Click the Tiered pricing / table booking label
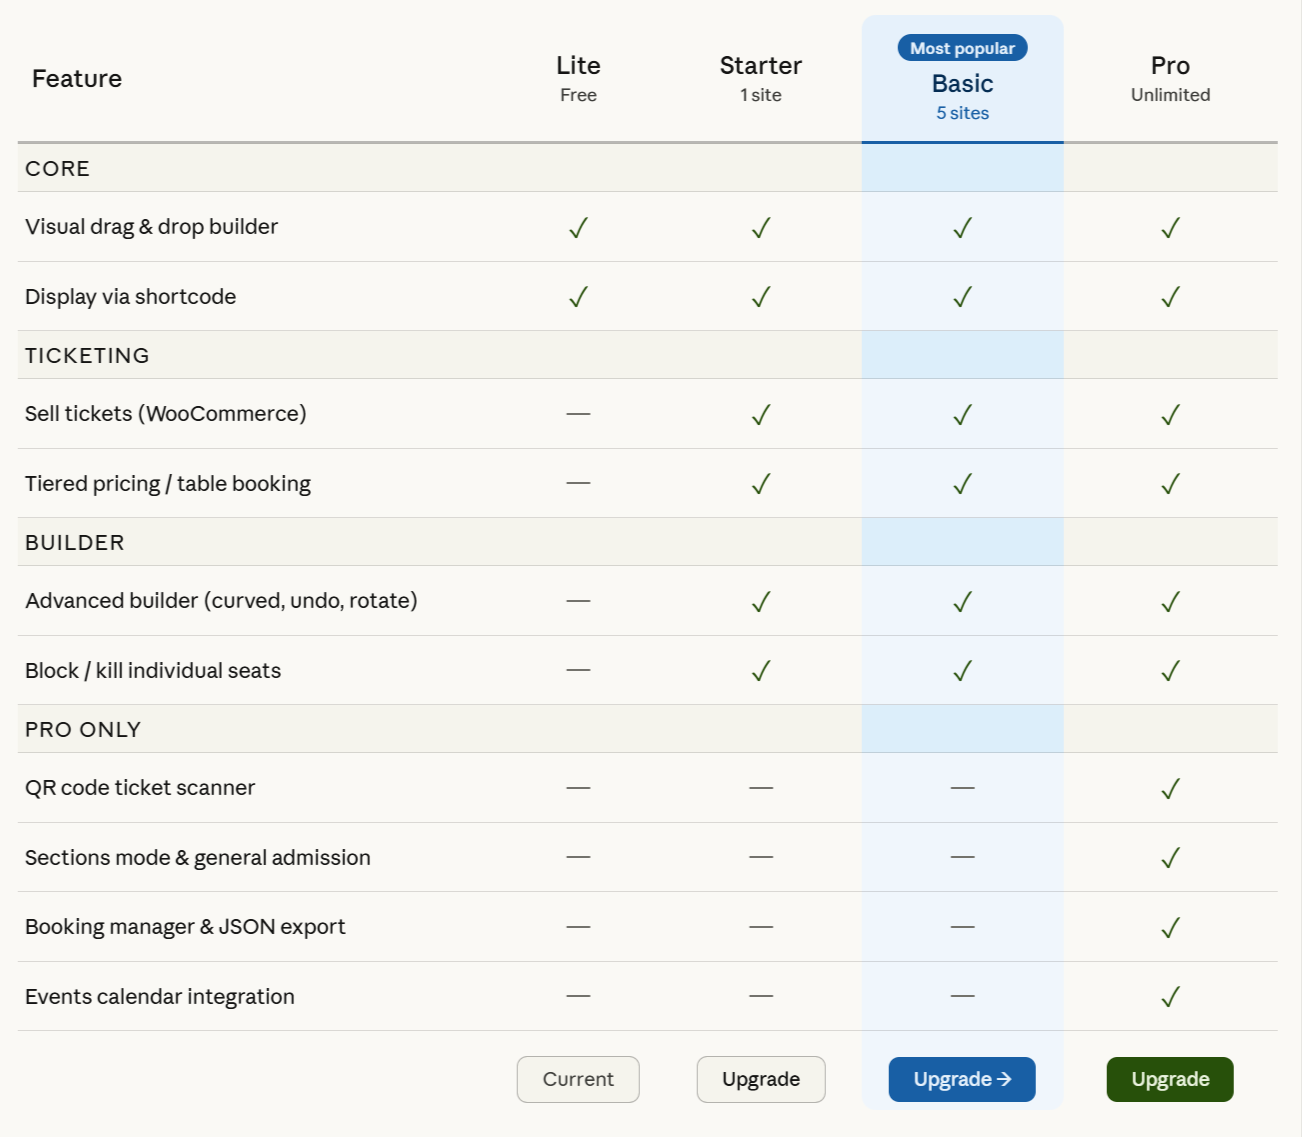The height and width of the screenshot is (1137, 1302). 168,484
